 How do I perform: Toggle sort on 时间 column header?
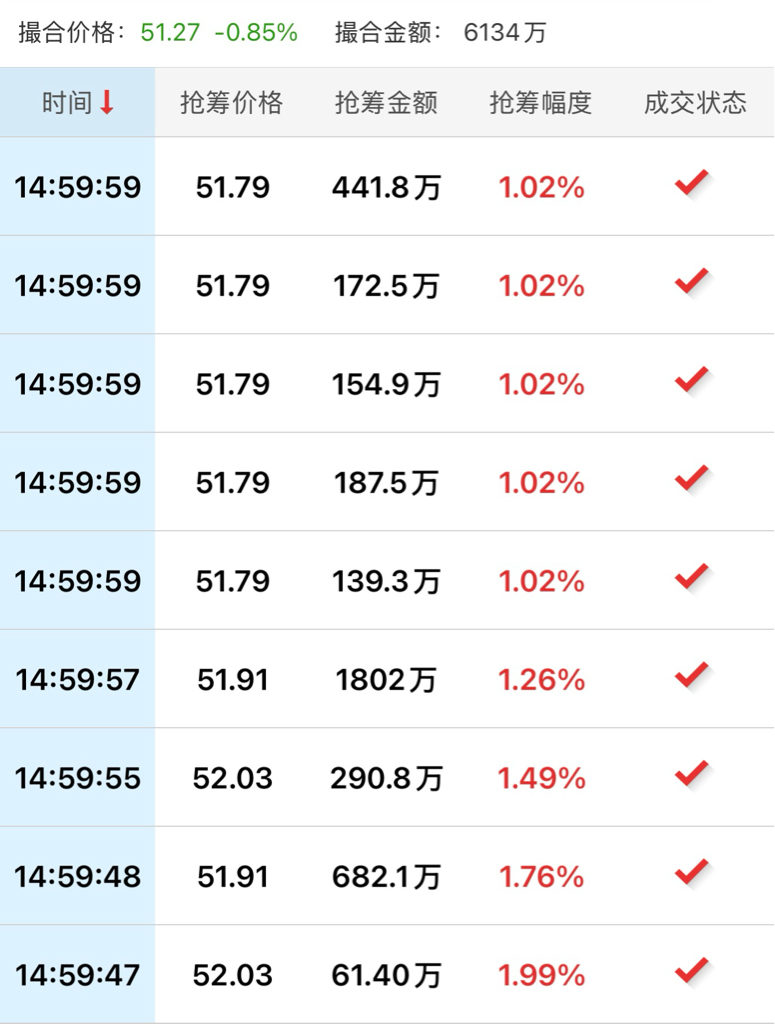coord(78,103)
